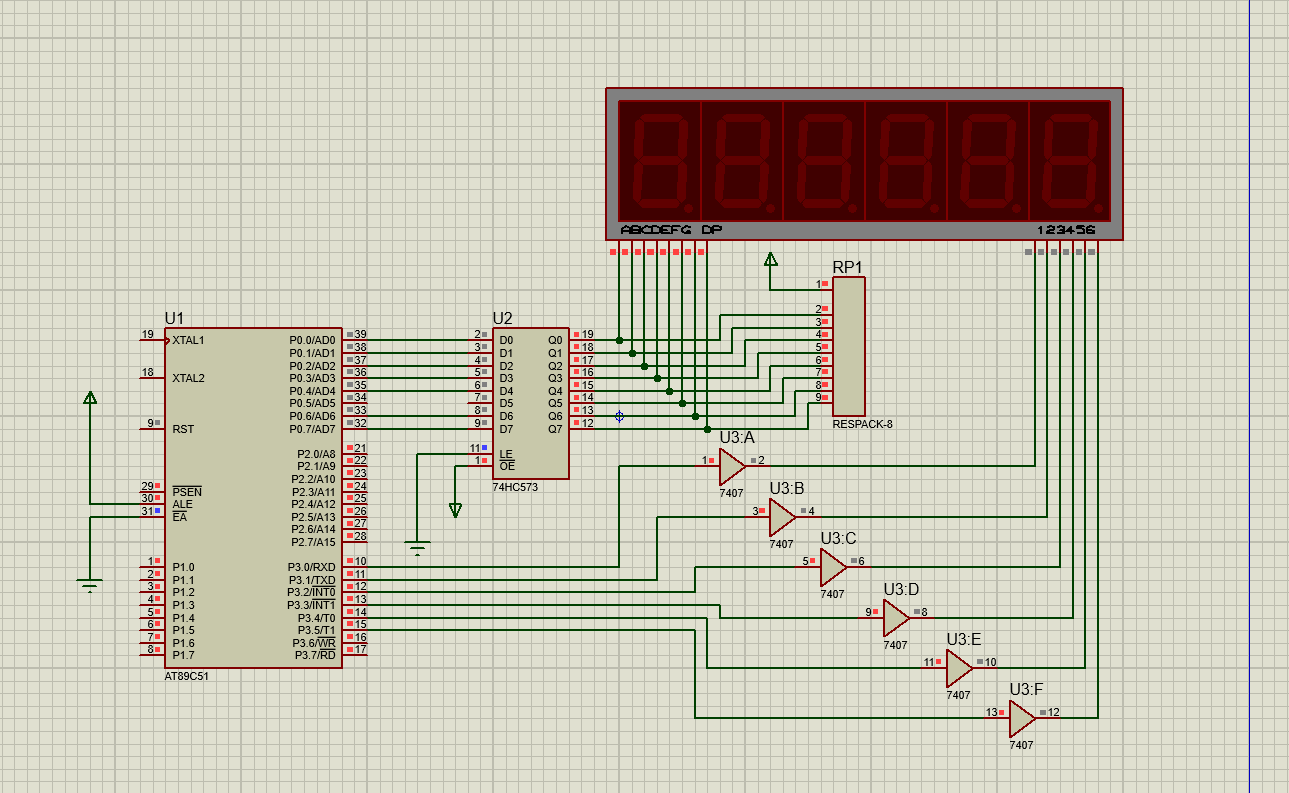Select the AT89C51 microcontroller body U1

(x=254, y=497)
